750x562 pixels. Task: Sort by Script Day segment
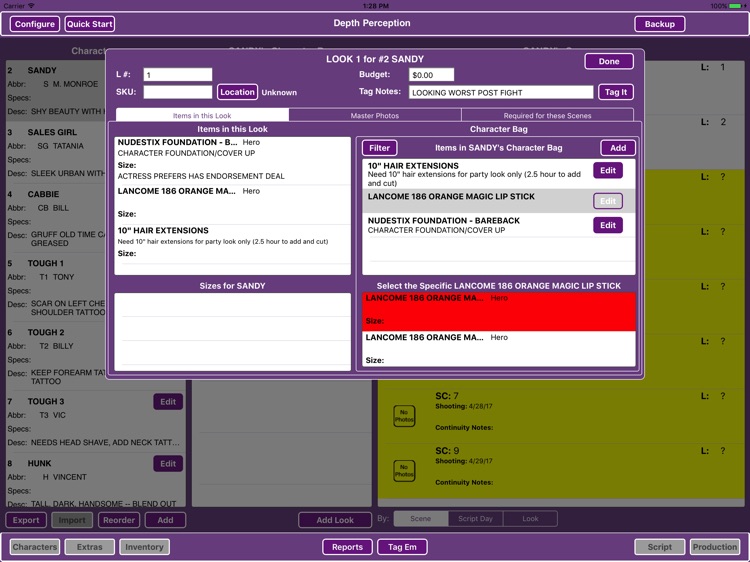pyautogui.click(x=475, y=518)
